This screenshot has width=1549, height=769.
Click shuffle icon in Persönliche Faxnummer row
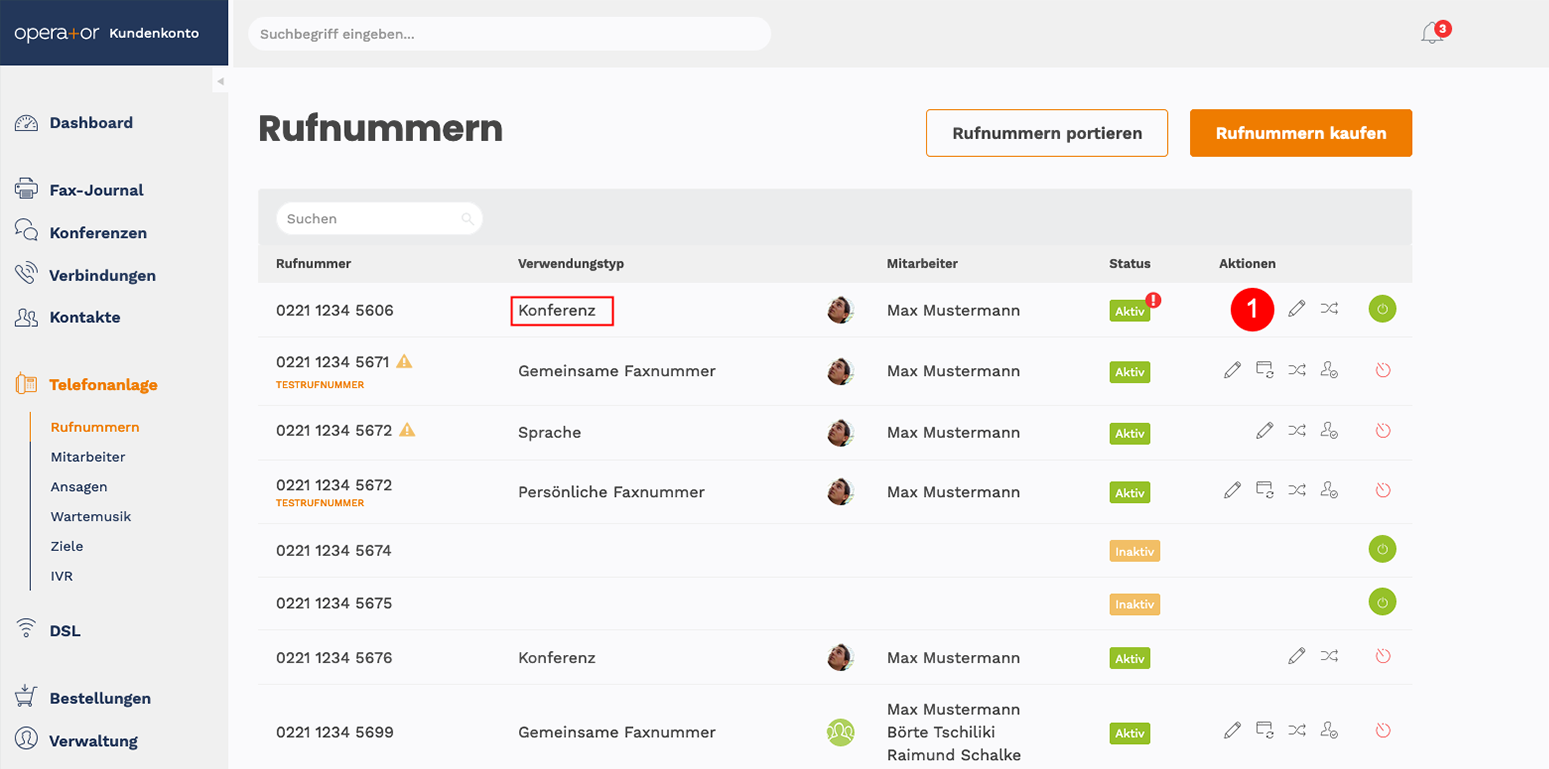coord(1297,490)
